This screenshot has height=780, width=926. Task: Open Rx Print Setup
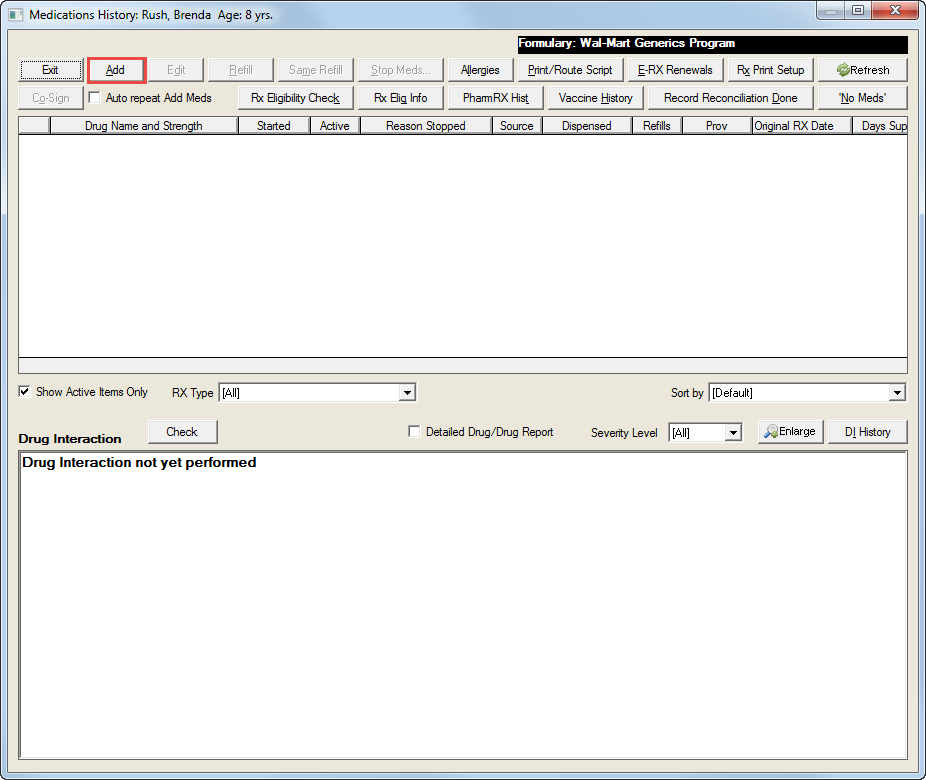pos(770,70)
